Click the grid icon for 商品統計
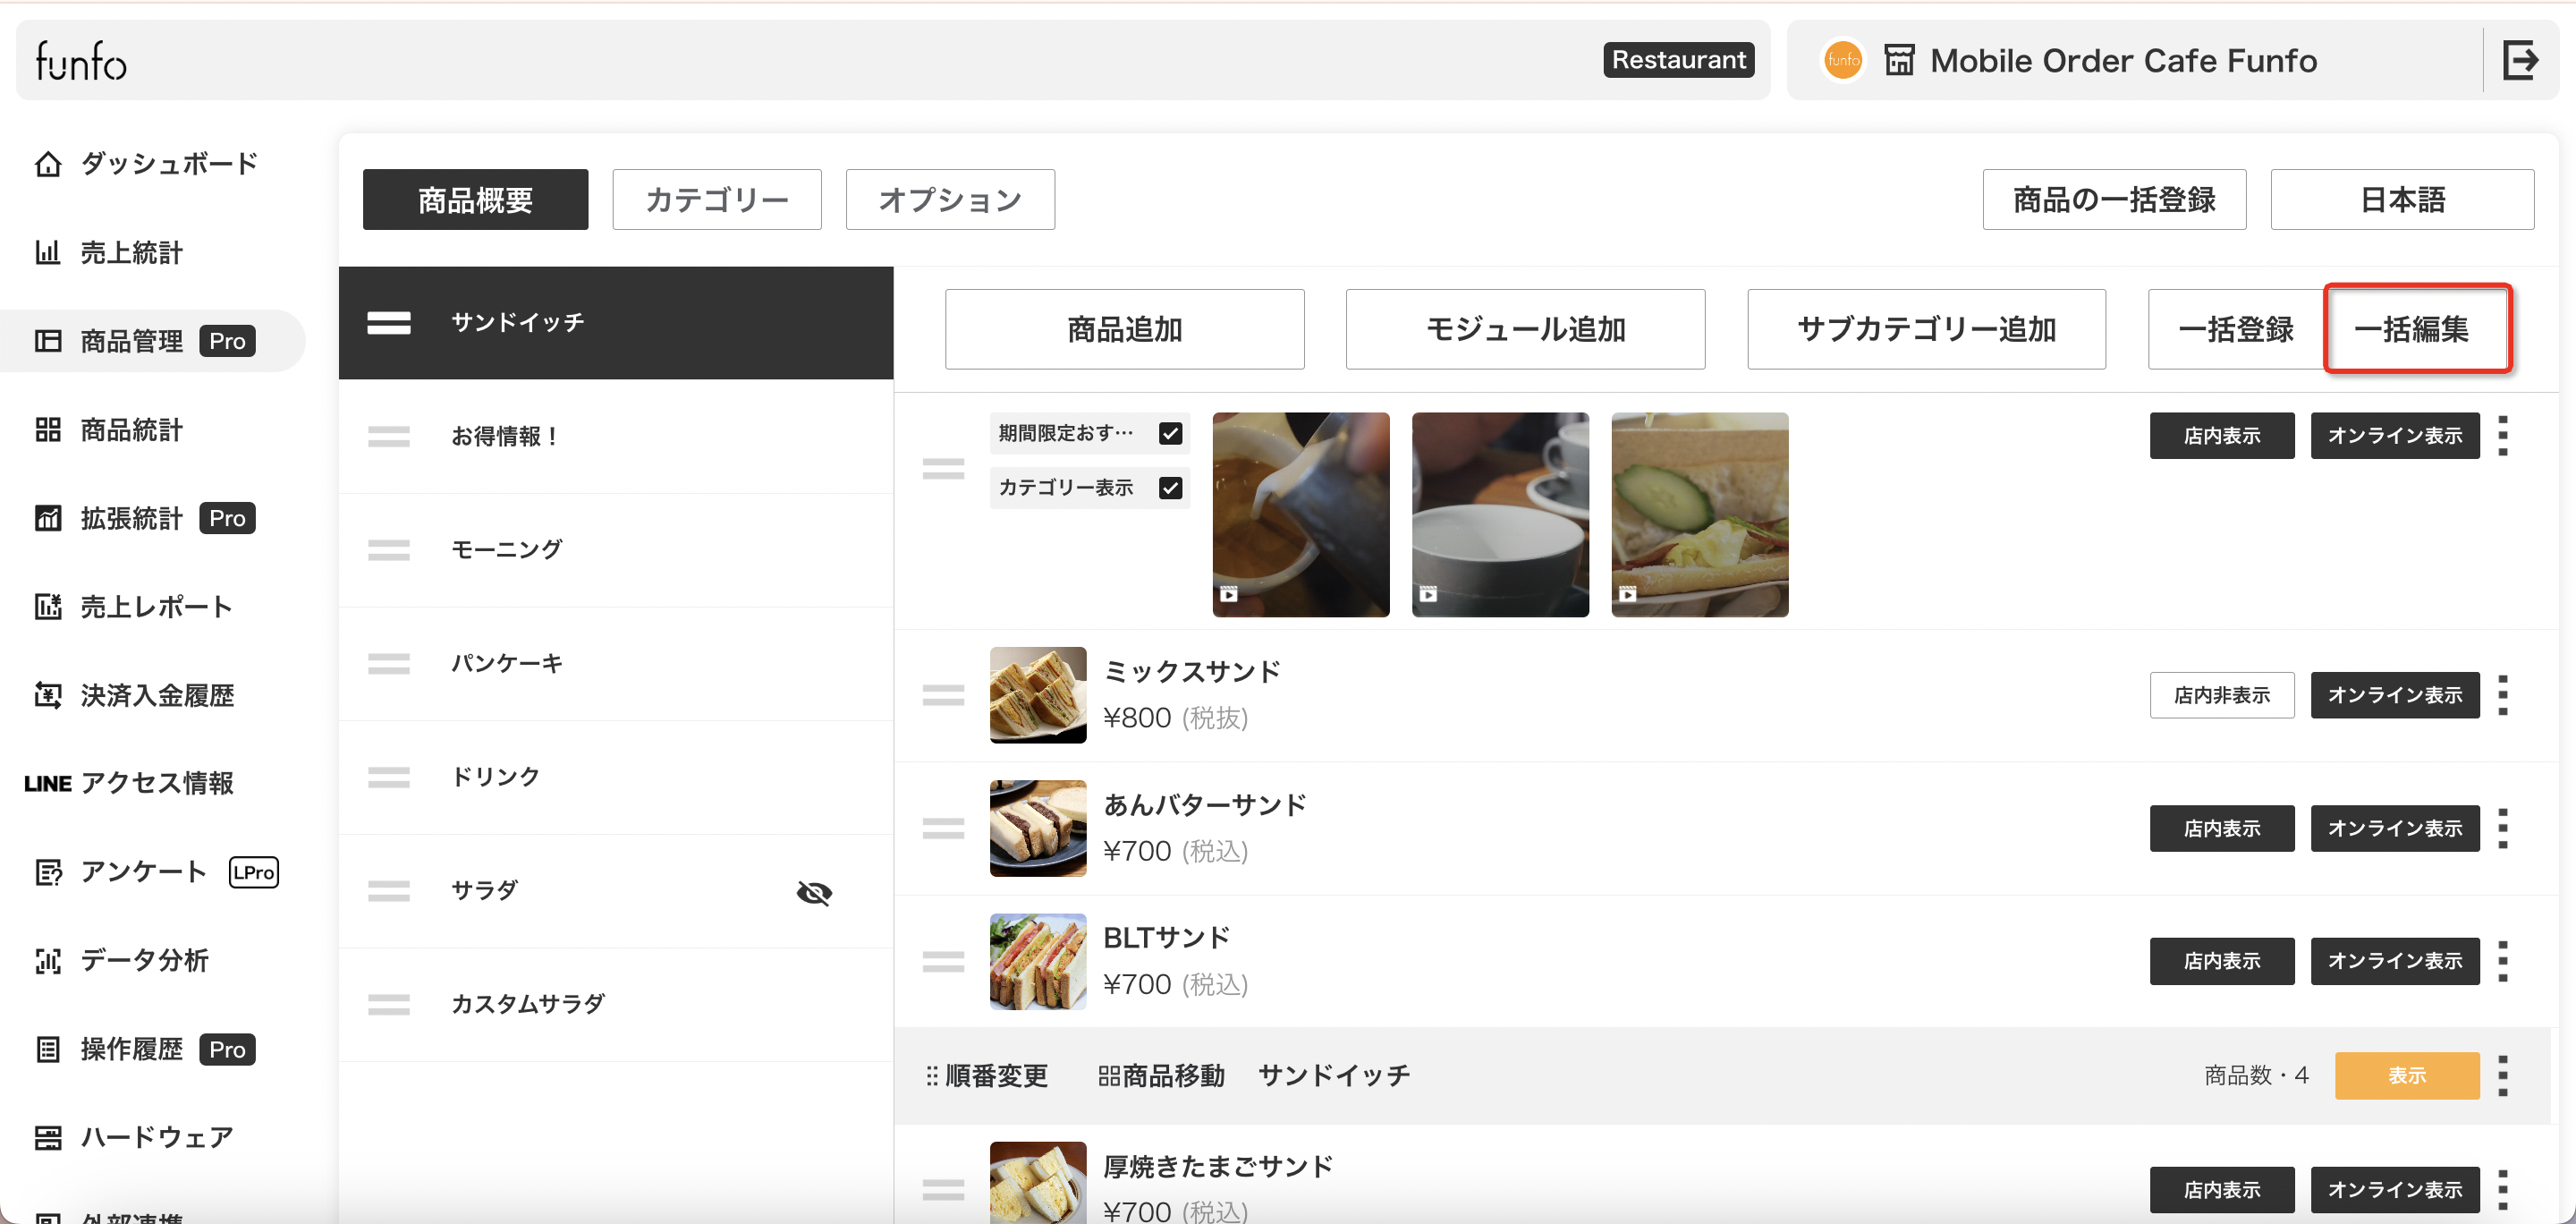 48,430
